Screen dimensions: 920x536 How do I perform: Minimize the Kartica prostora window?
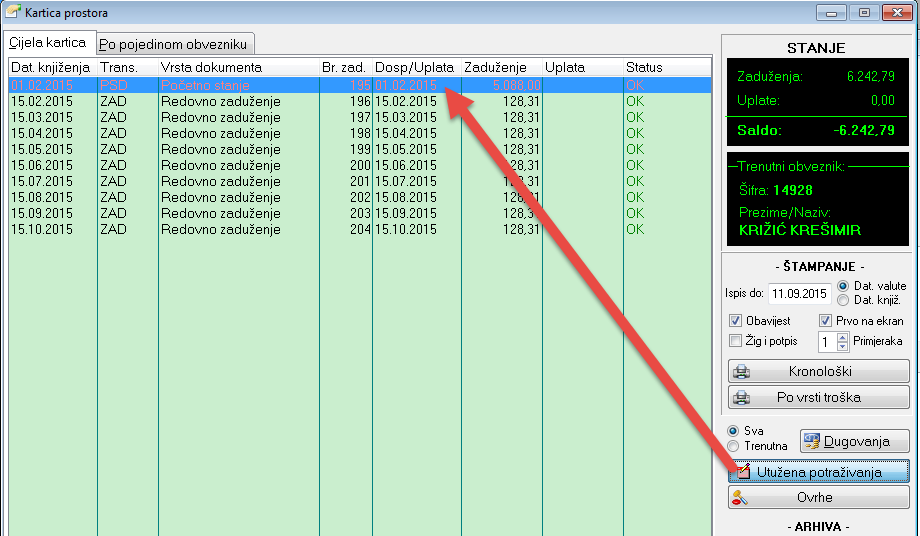point(831,12)
